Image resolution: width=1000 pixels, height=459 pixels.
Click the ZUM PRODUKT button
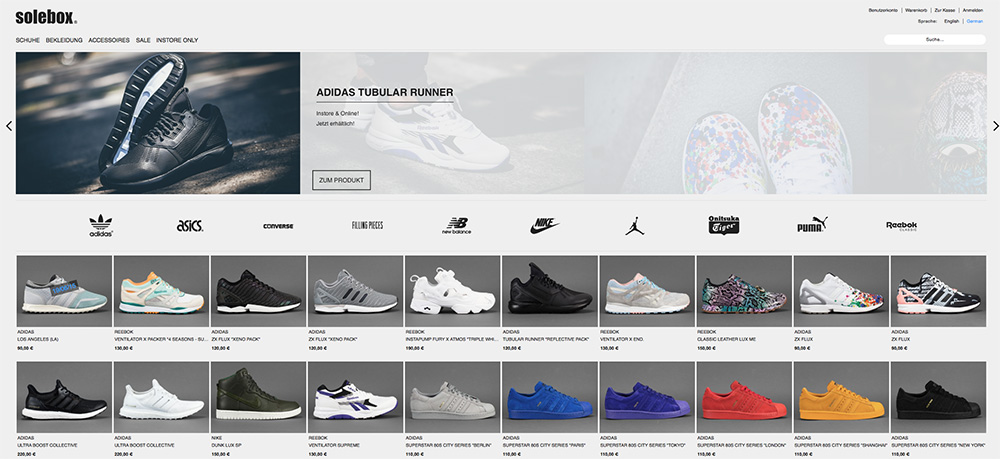click(341, 180)
